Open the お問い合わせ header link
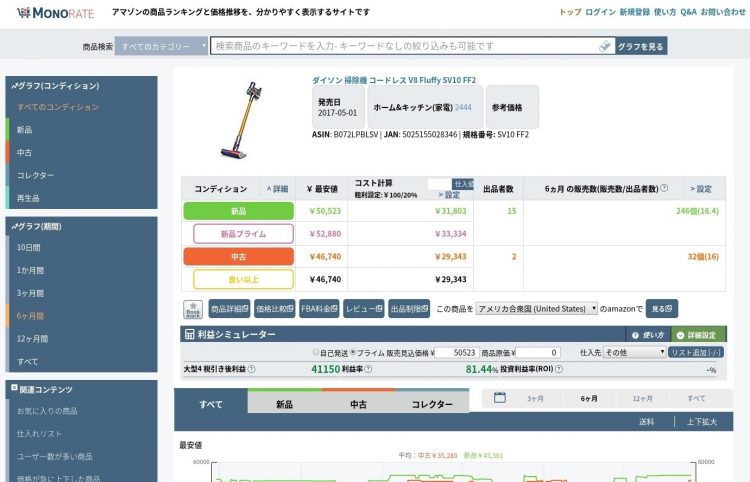The image size is (750, 482). [x=723, y=12]
